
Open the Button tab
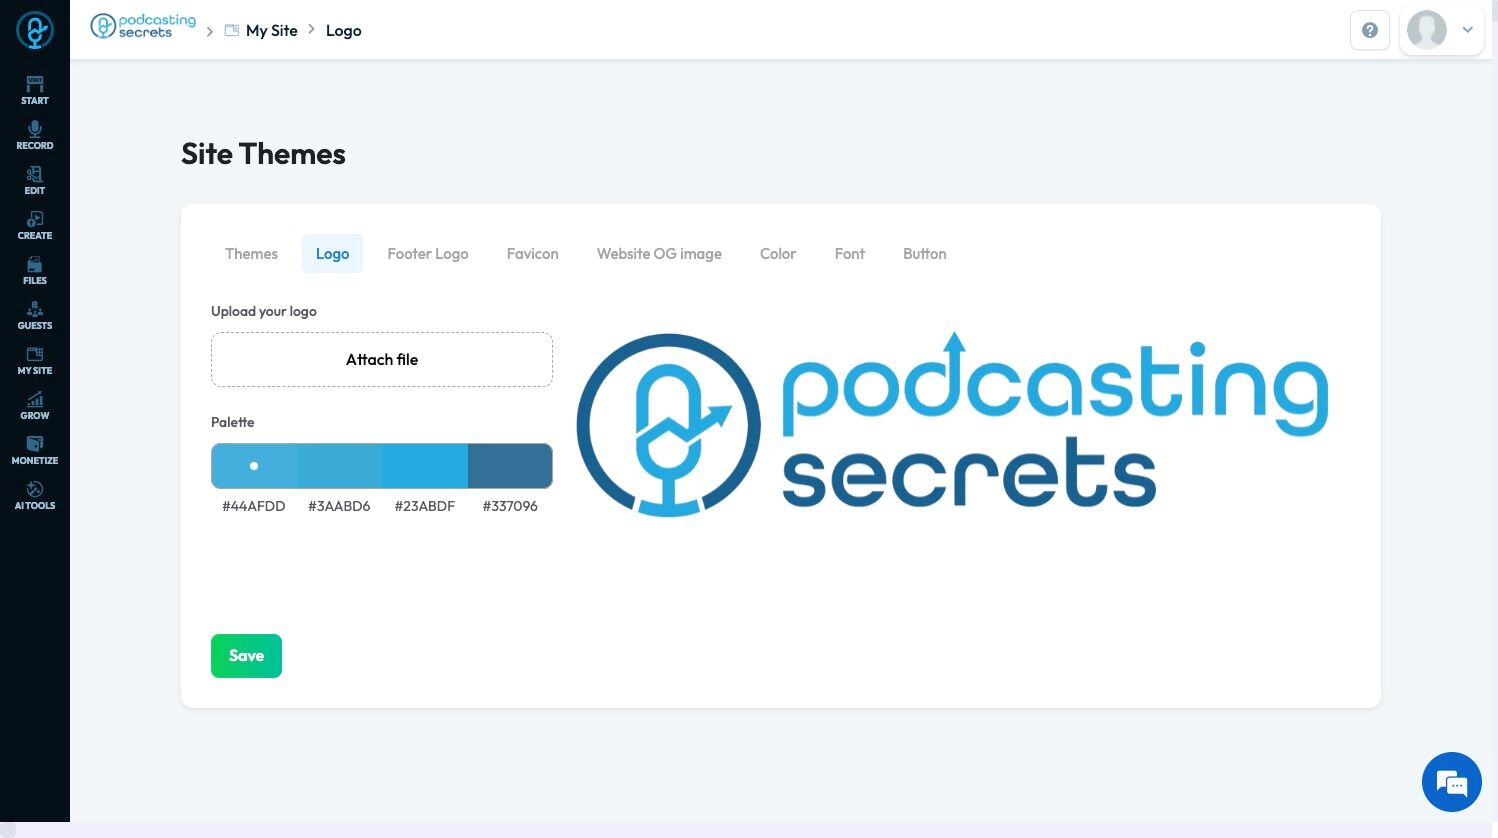925,254
